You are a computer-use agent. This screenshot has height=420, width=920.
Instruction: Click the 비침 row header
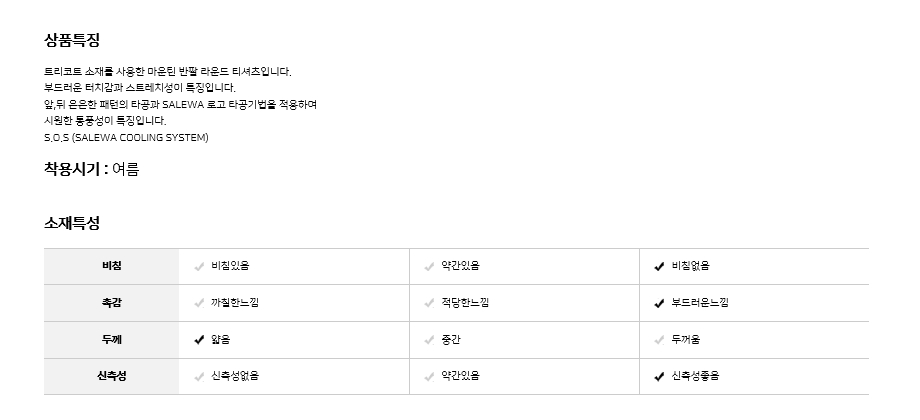tap(111, 266)
